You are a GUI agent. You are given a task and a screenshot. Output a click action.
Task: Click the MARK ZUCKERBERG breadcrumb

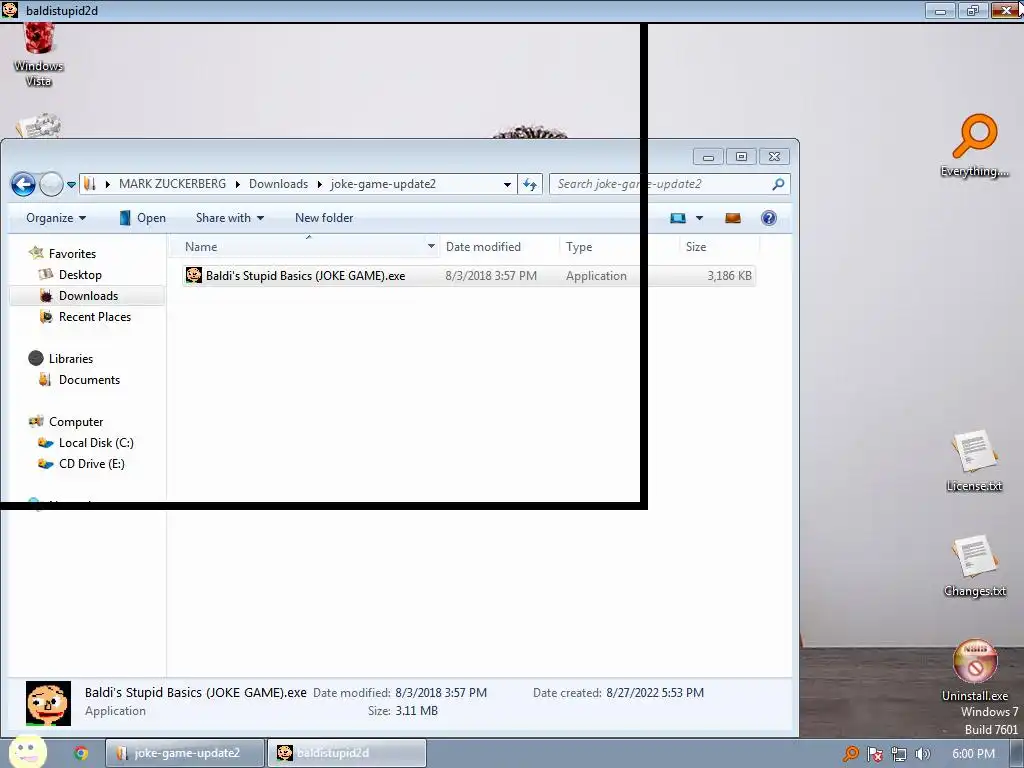click(172, 184)
